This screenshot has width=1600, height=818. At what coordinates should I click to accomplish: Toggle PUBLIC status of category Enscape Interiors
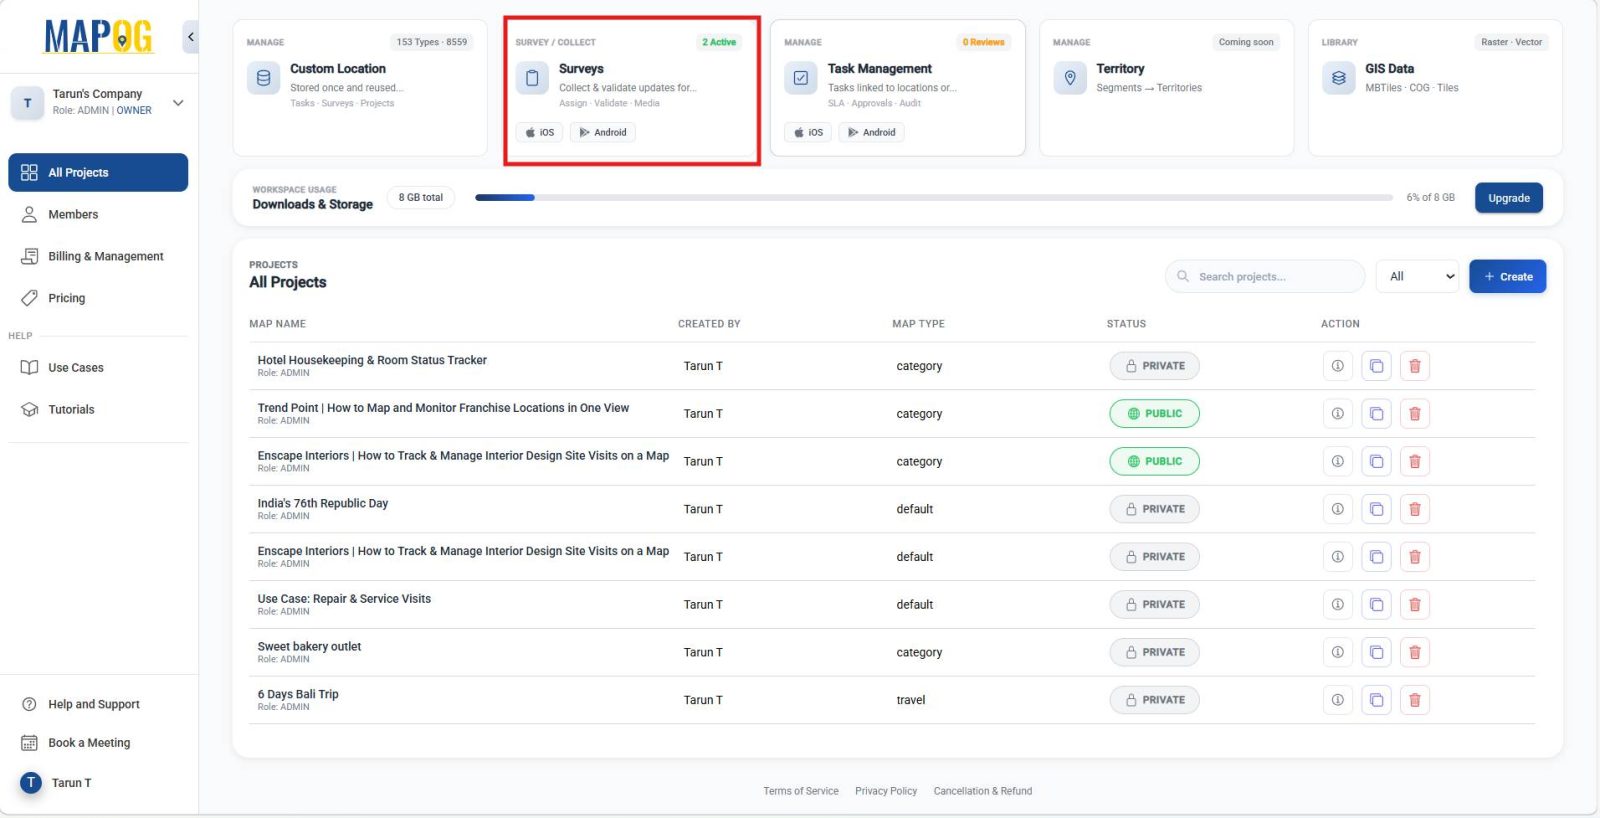(1154, 461)
